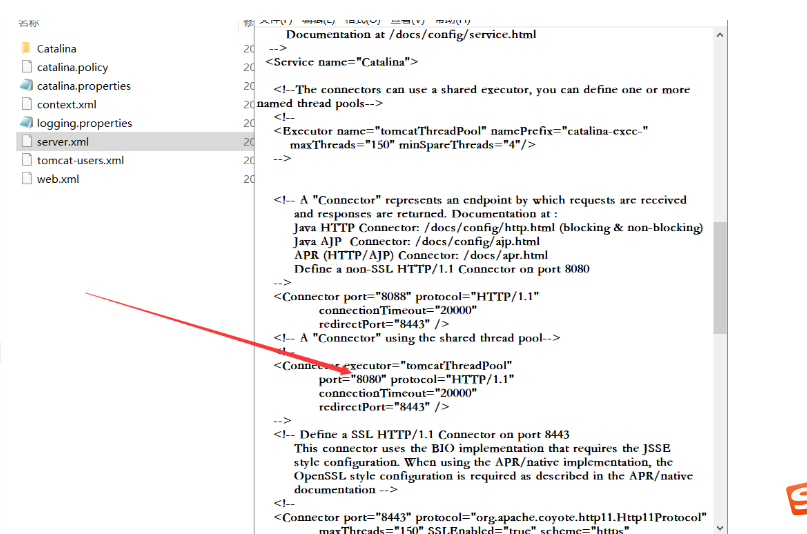Screen dimensions: 807x534
Task: Select the catalina.properties file icon
Action: (26, 85)
